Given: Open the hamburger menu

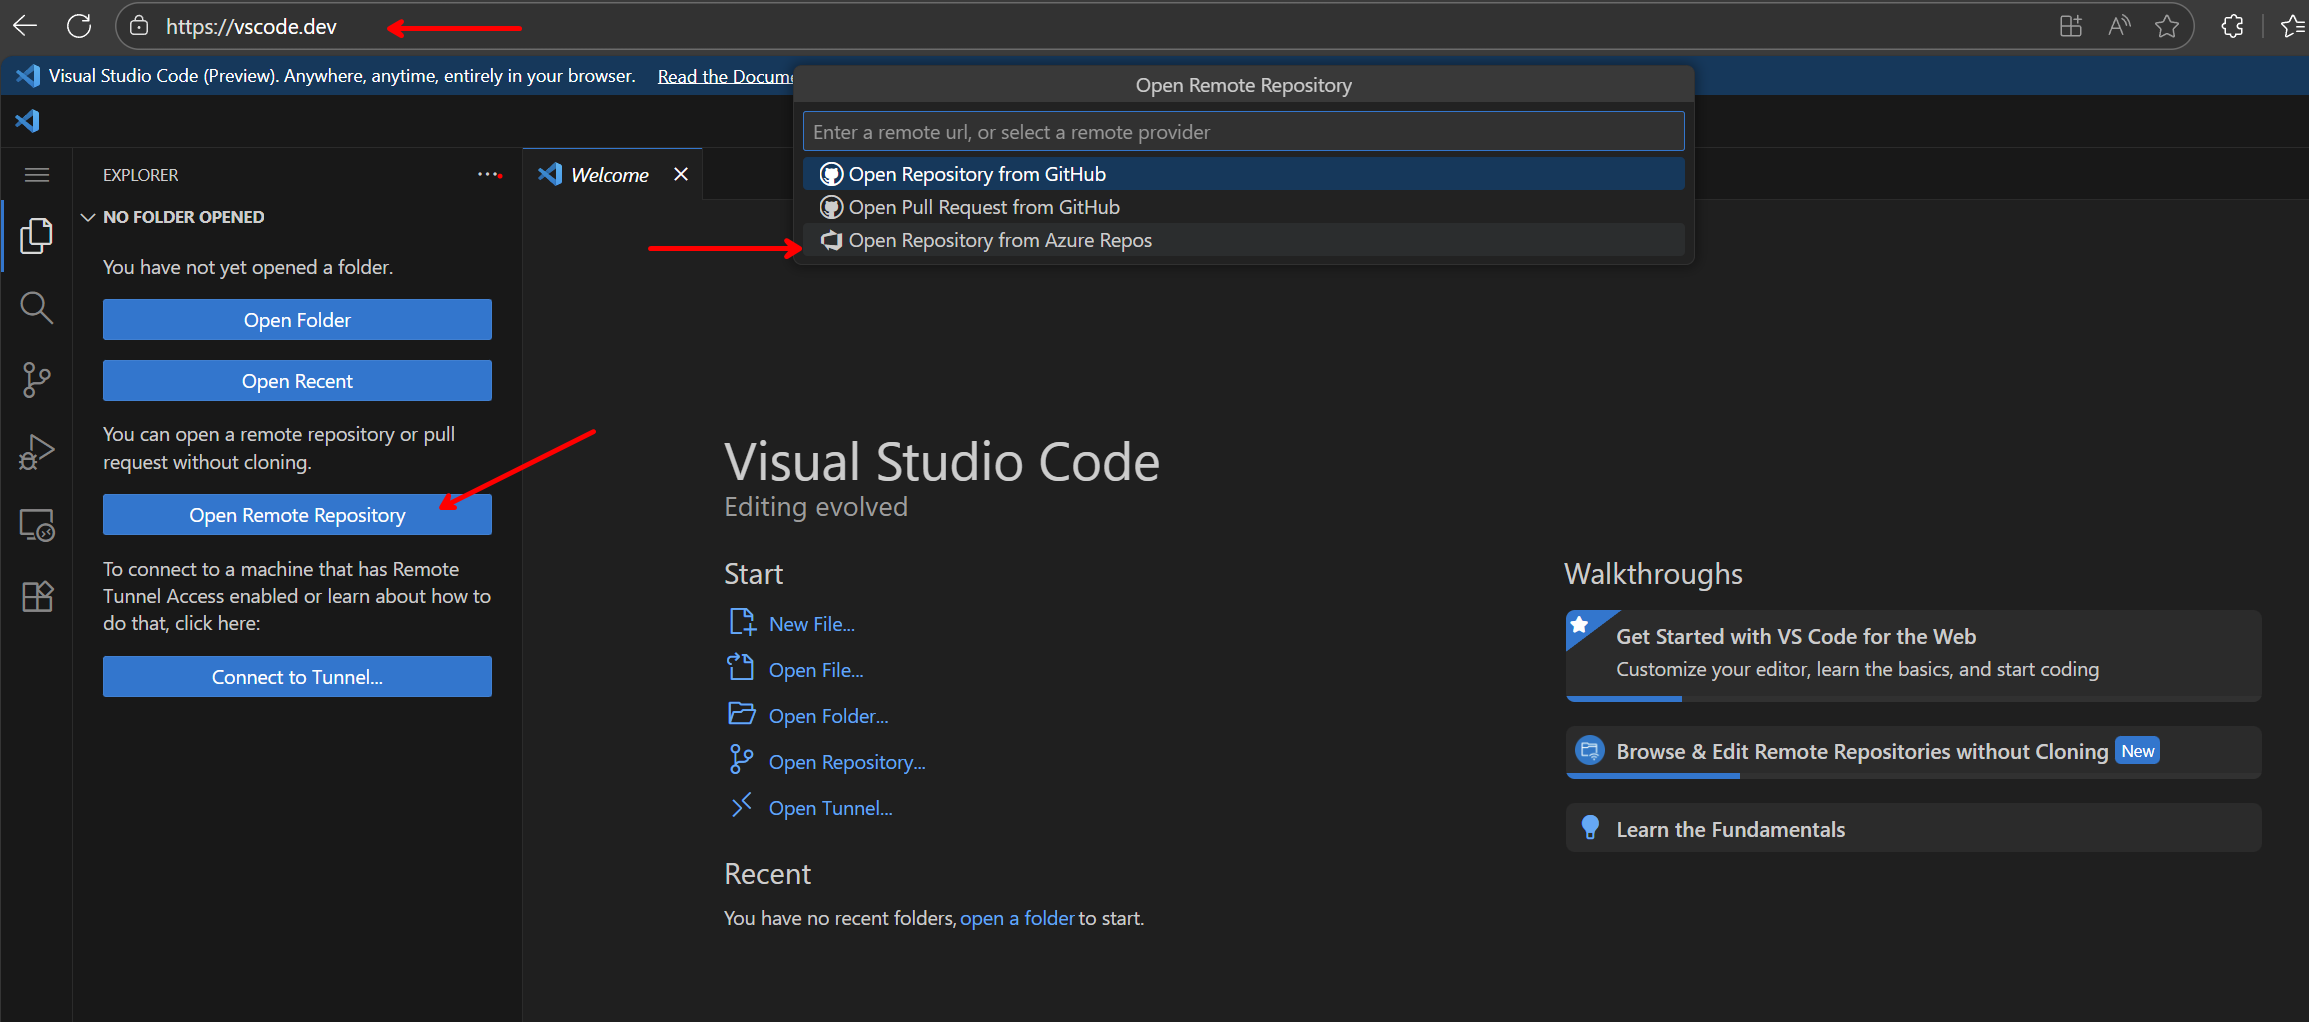Looking at the screenshot, I should [x=36, y=174].
